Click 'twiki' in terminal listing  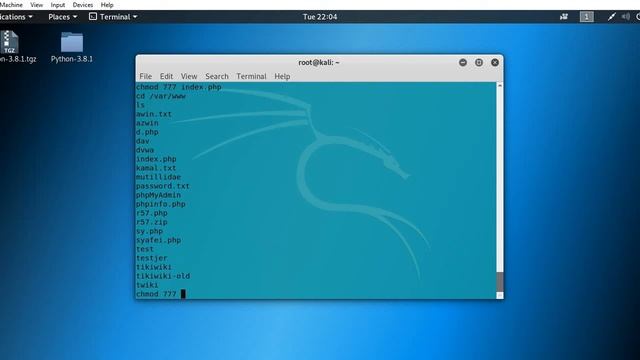point(147,285)
